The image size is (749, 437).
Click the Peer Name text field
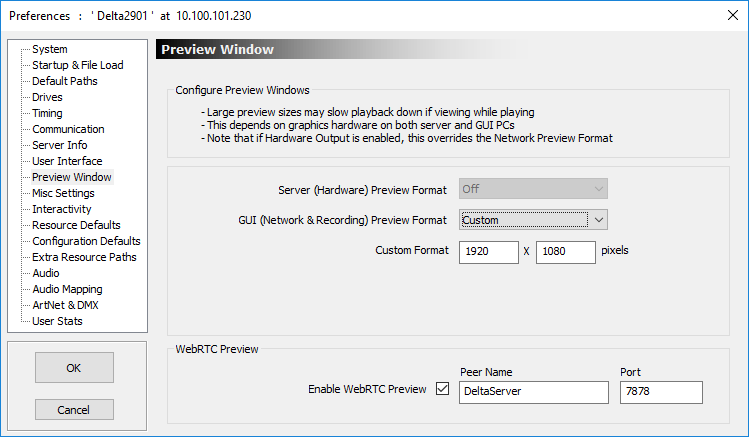[x=534, y=392]
